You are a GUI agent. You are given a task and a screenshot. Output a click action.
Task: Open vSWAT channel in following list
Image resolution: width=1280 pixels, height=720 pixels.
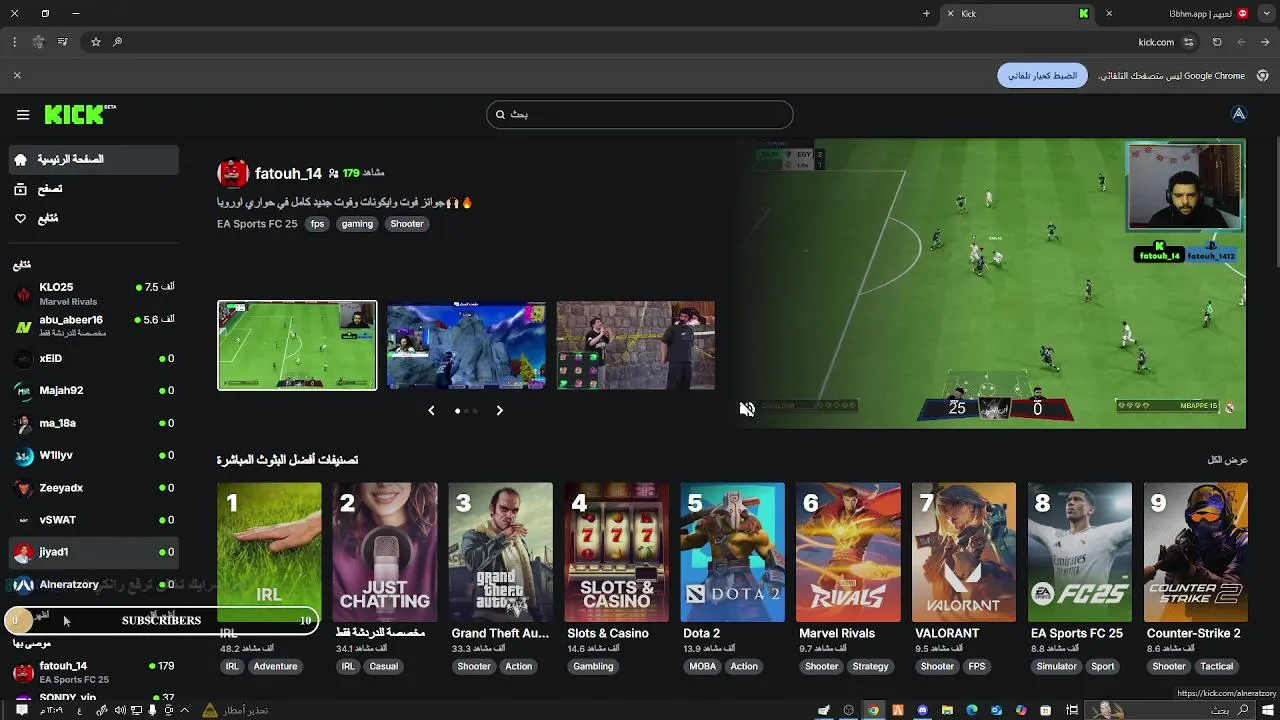pyautogui.click(x=94, y=520)
